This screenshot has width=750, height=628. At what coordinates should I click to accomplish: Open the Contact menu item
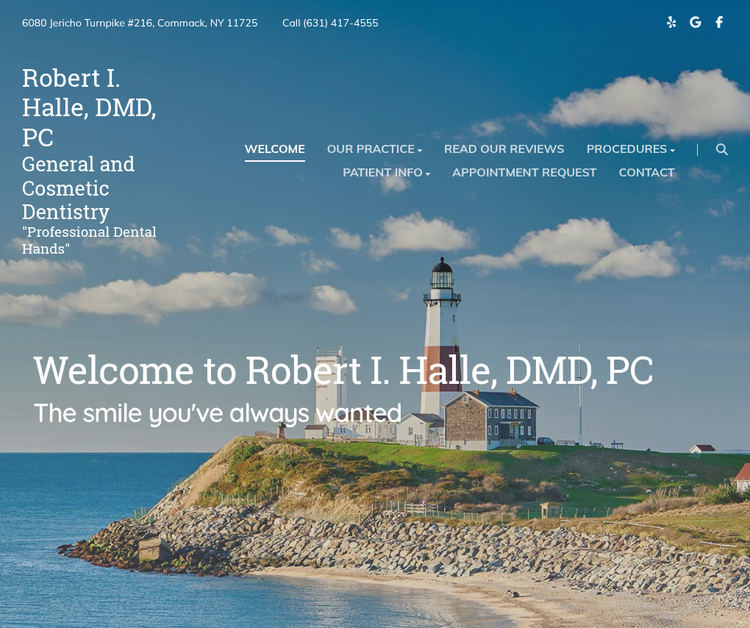coord(646,172)
